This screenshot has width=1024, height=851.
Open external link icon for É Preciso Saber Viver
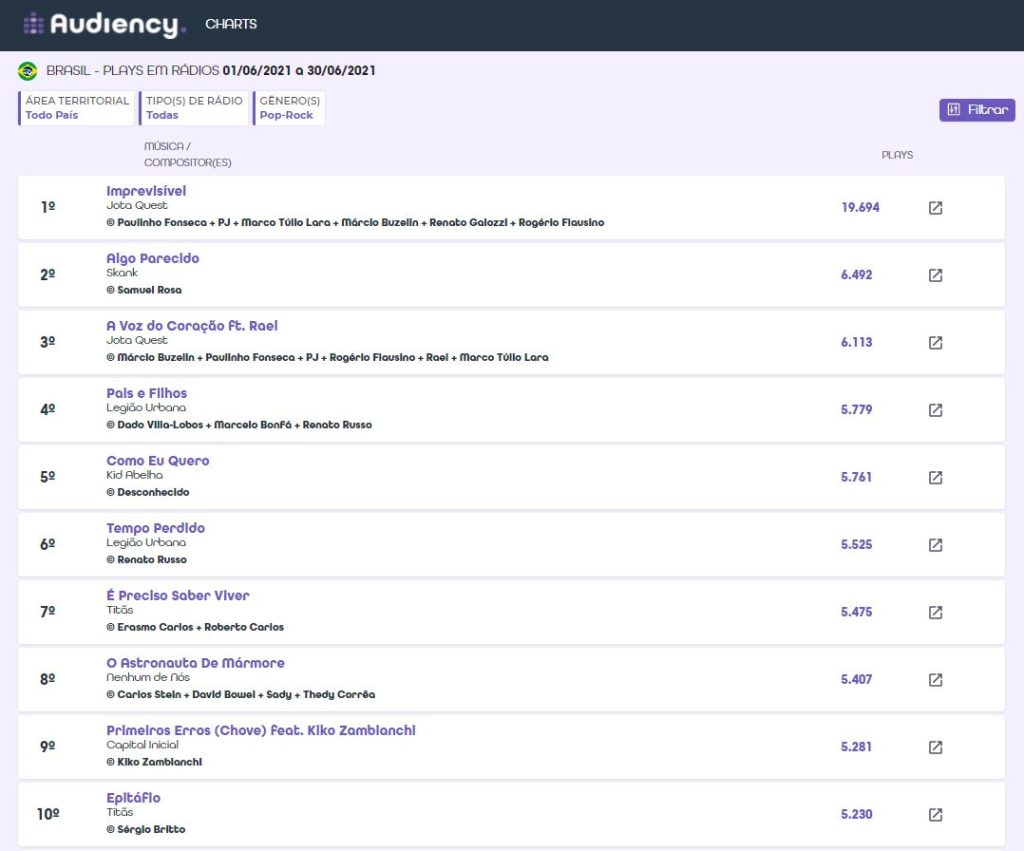935,612
